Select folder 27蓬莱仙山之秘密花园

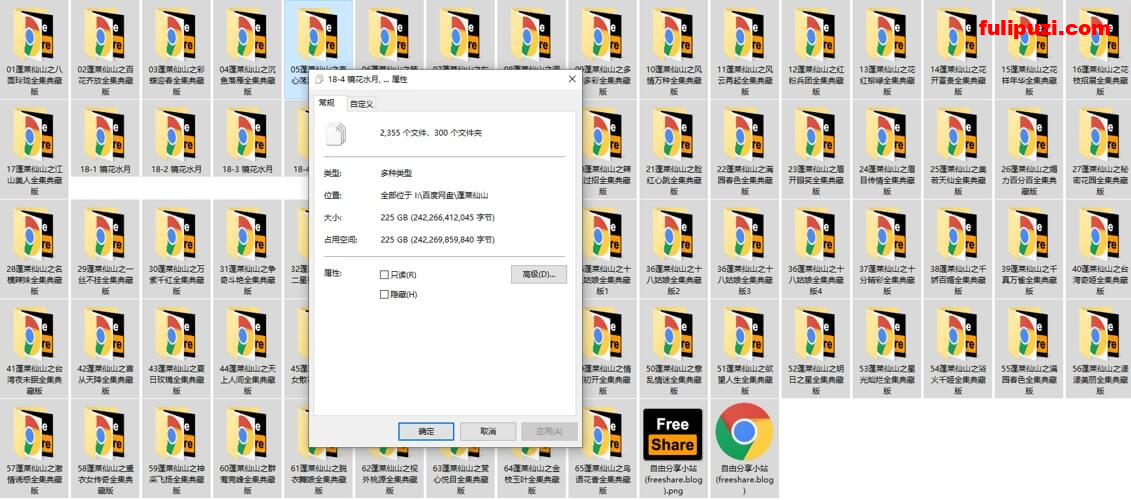coord(1099,148)
